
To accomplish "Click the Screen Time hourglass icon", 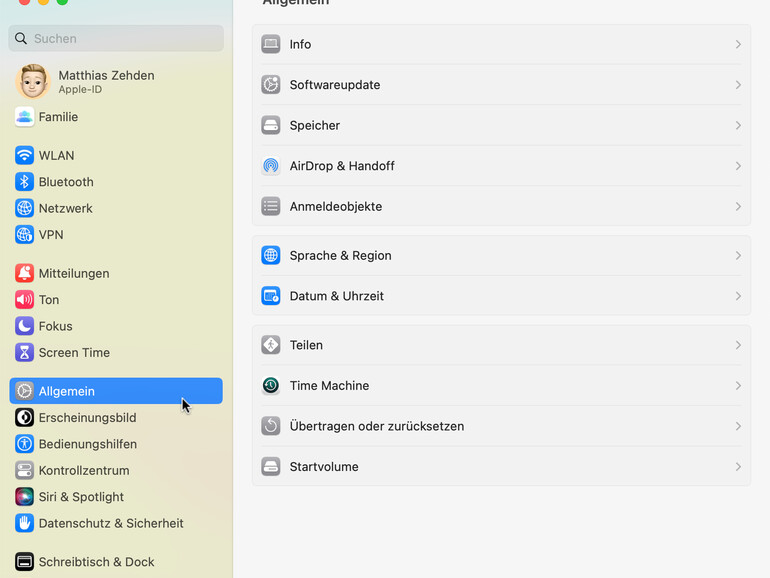I will pyautogui.click(x=24, y=353).
